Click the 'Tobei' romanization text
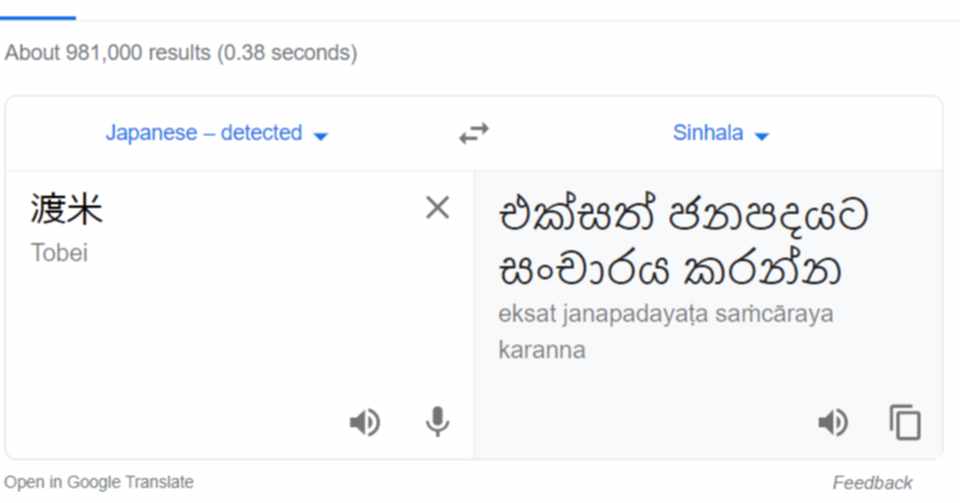This screenshot has width=960, height=503. click(x=59, y=253)
